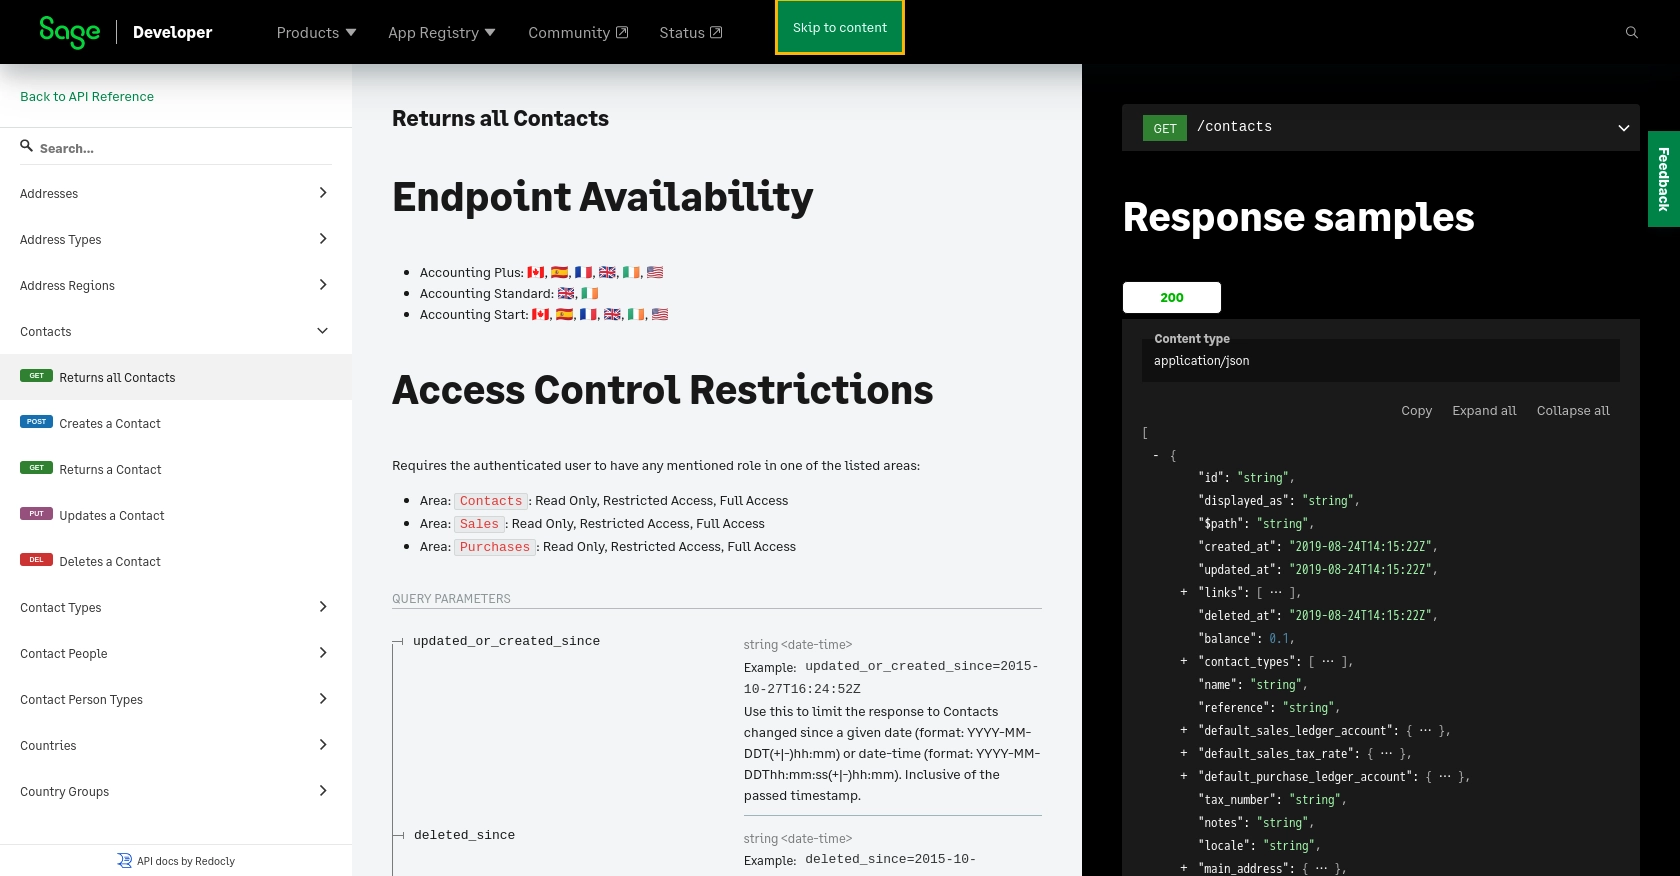The height and width of the screenshot is (876, 1680).
Task: Click the /contacts path text
Action: pos(1234,127)
